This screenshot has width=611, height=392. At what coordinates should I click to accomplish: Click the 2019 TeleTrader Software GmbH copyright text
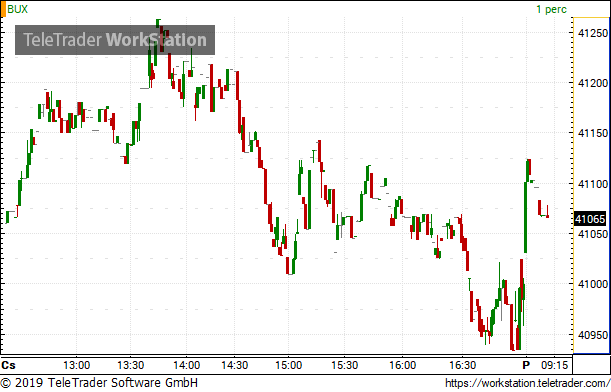pyautogui.click(x=99, y=383)
